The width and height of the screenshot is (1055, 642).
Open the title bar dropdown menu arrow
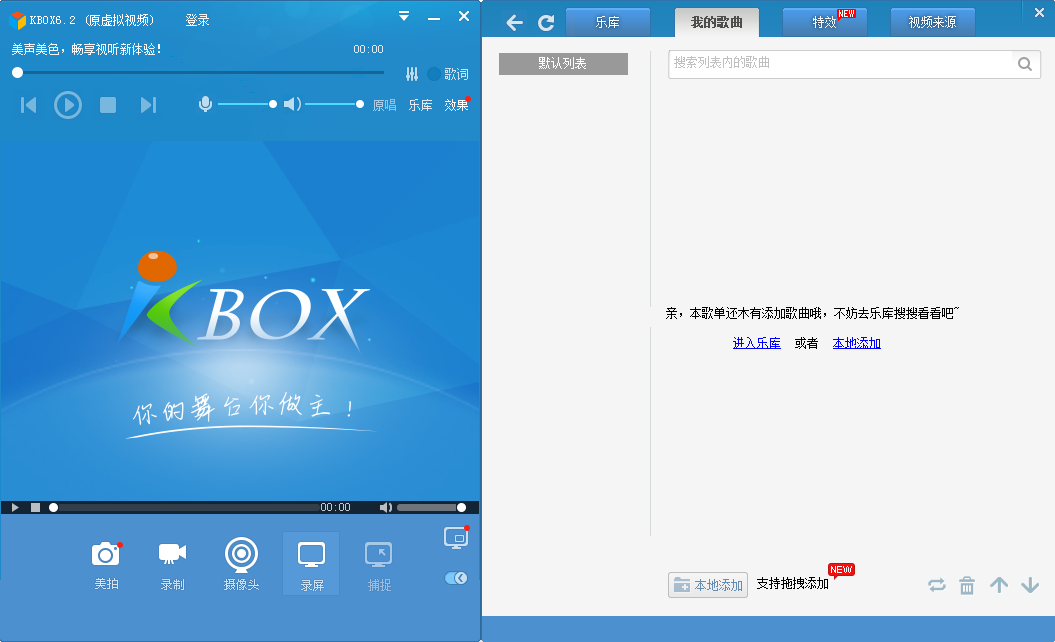pyautogui.click(x=404, y=16)
